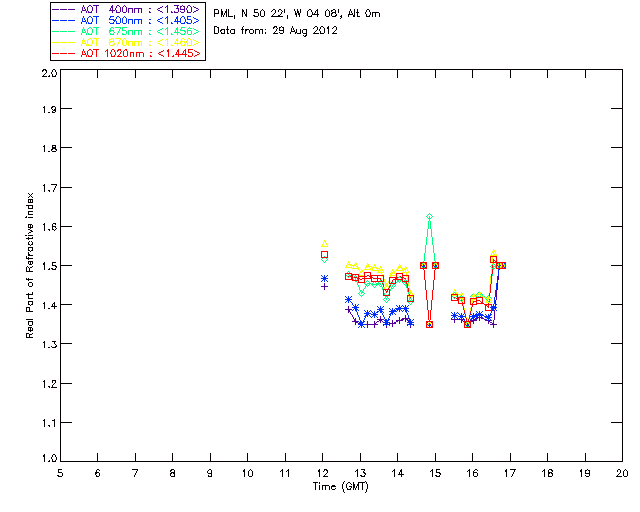The image size is (640, 512).
Task: Click the 8 label on the time axis
Action: [173, 473]
